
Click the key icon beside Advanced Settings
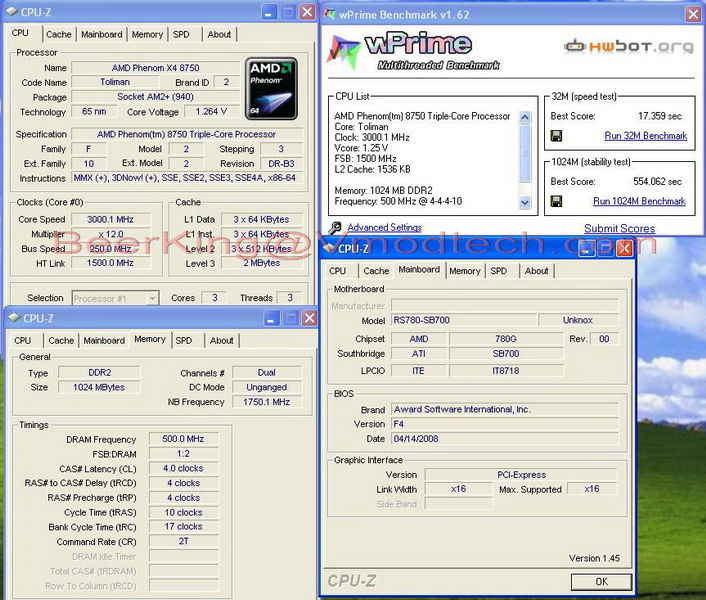point(335,228)
